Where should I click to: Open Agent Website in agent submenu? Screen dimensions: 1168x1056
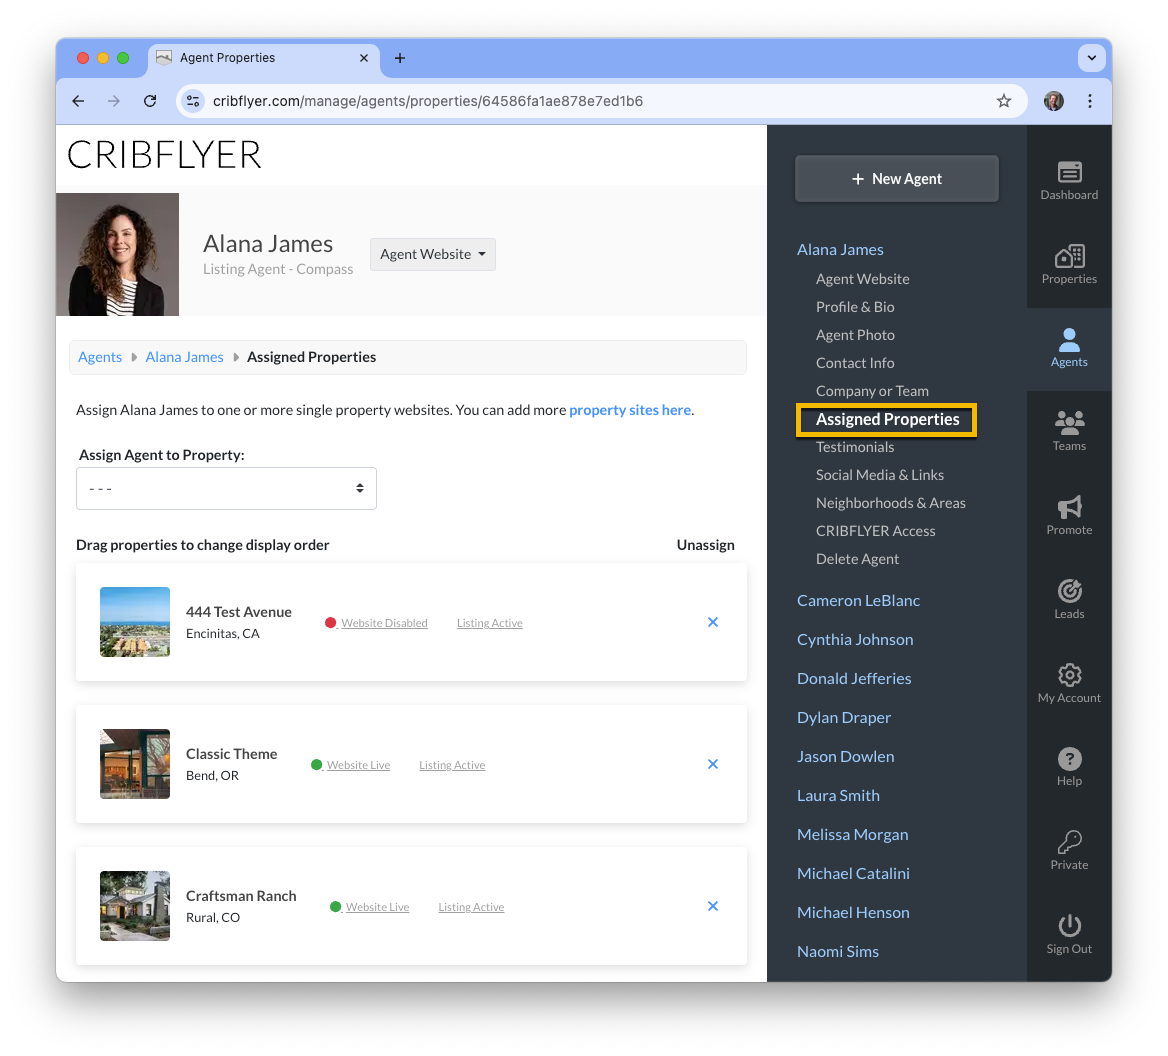(863, 279)
